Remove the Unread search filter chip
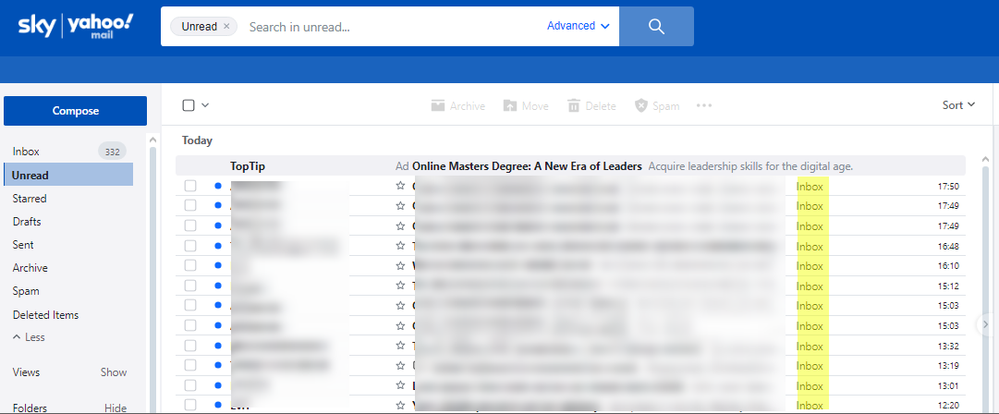The image size is (999, 414). tap(227, 27)
